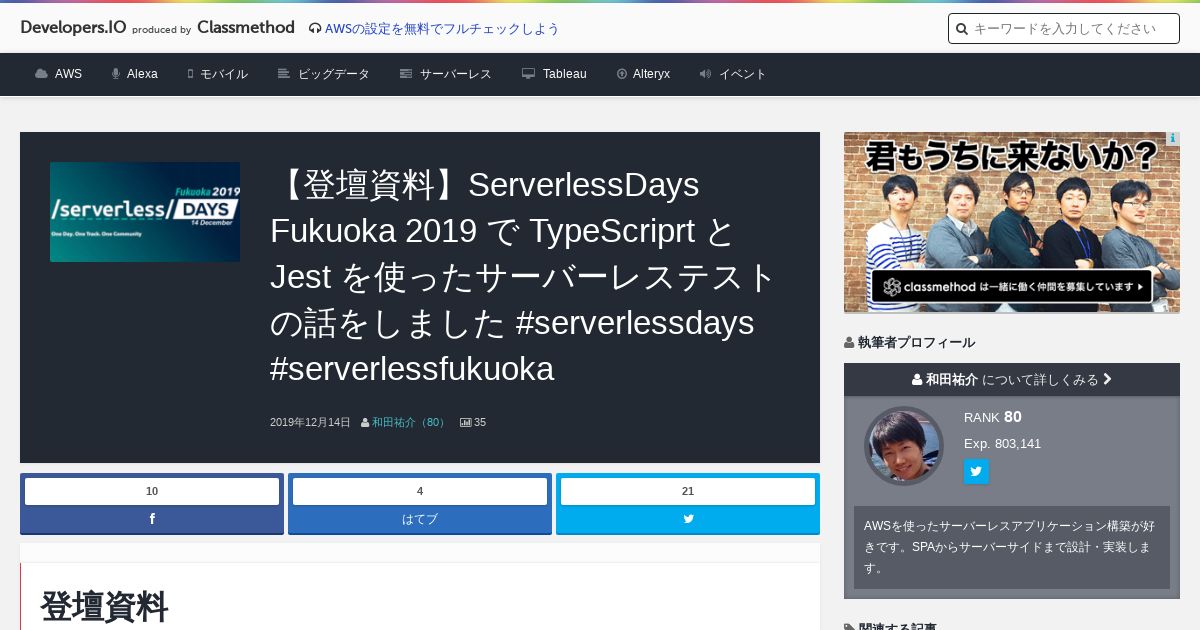The image size is (1200, 630).
Task: Open the Alteryx category menu
Action: coord(651,74)
